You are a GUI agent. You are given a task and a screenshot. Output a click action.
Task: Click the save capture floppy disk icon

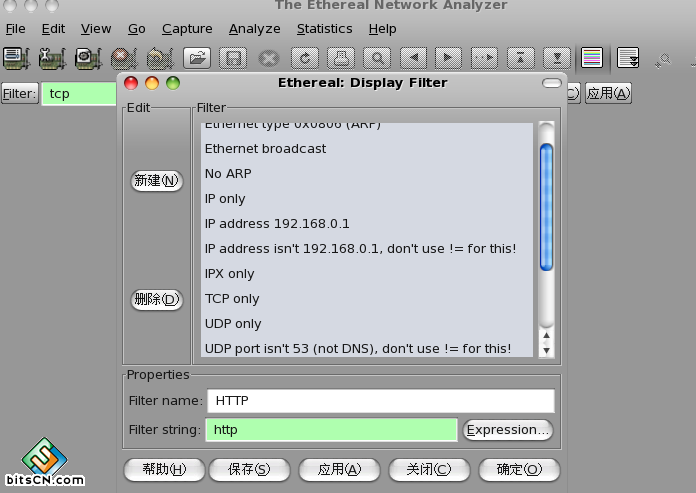coord(232,57)
